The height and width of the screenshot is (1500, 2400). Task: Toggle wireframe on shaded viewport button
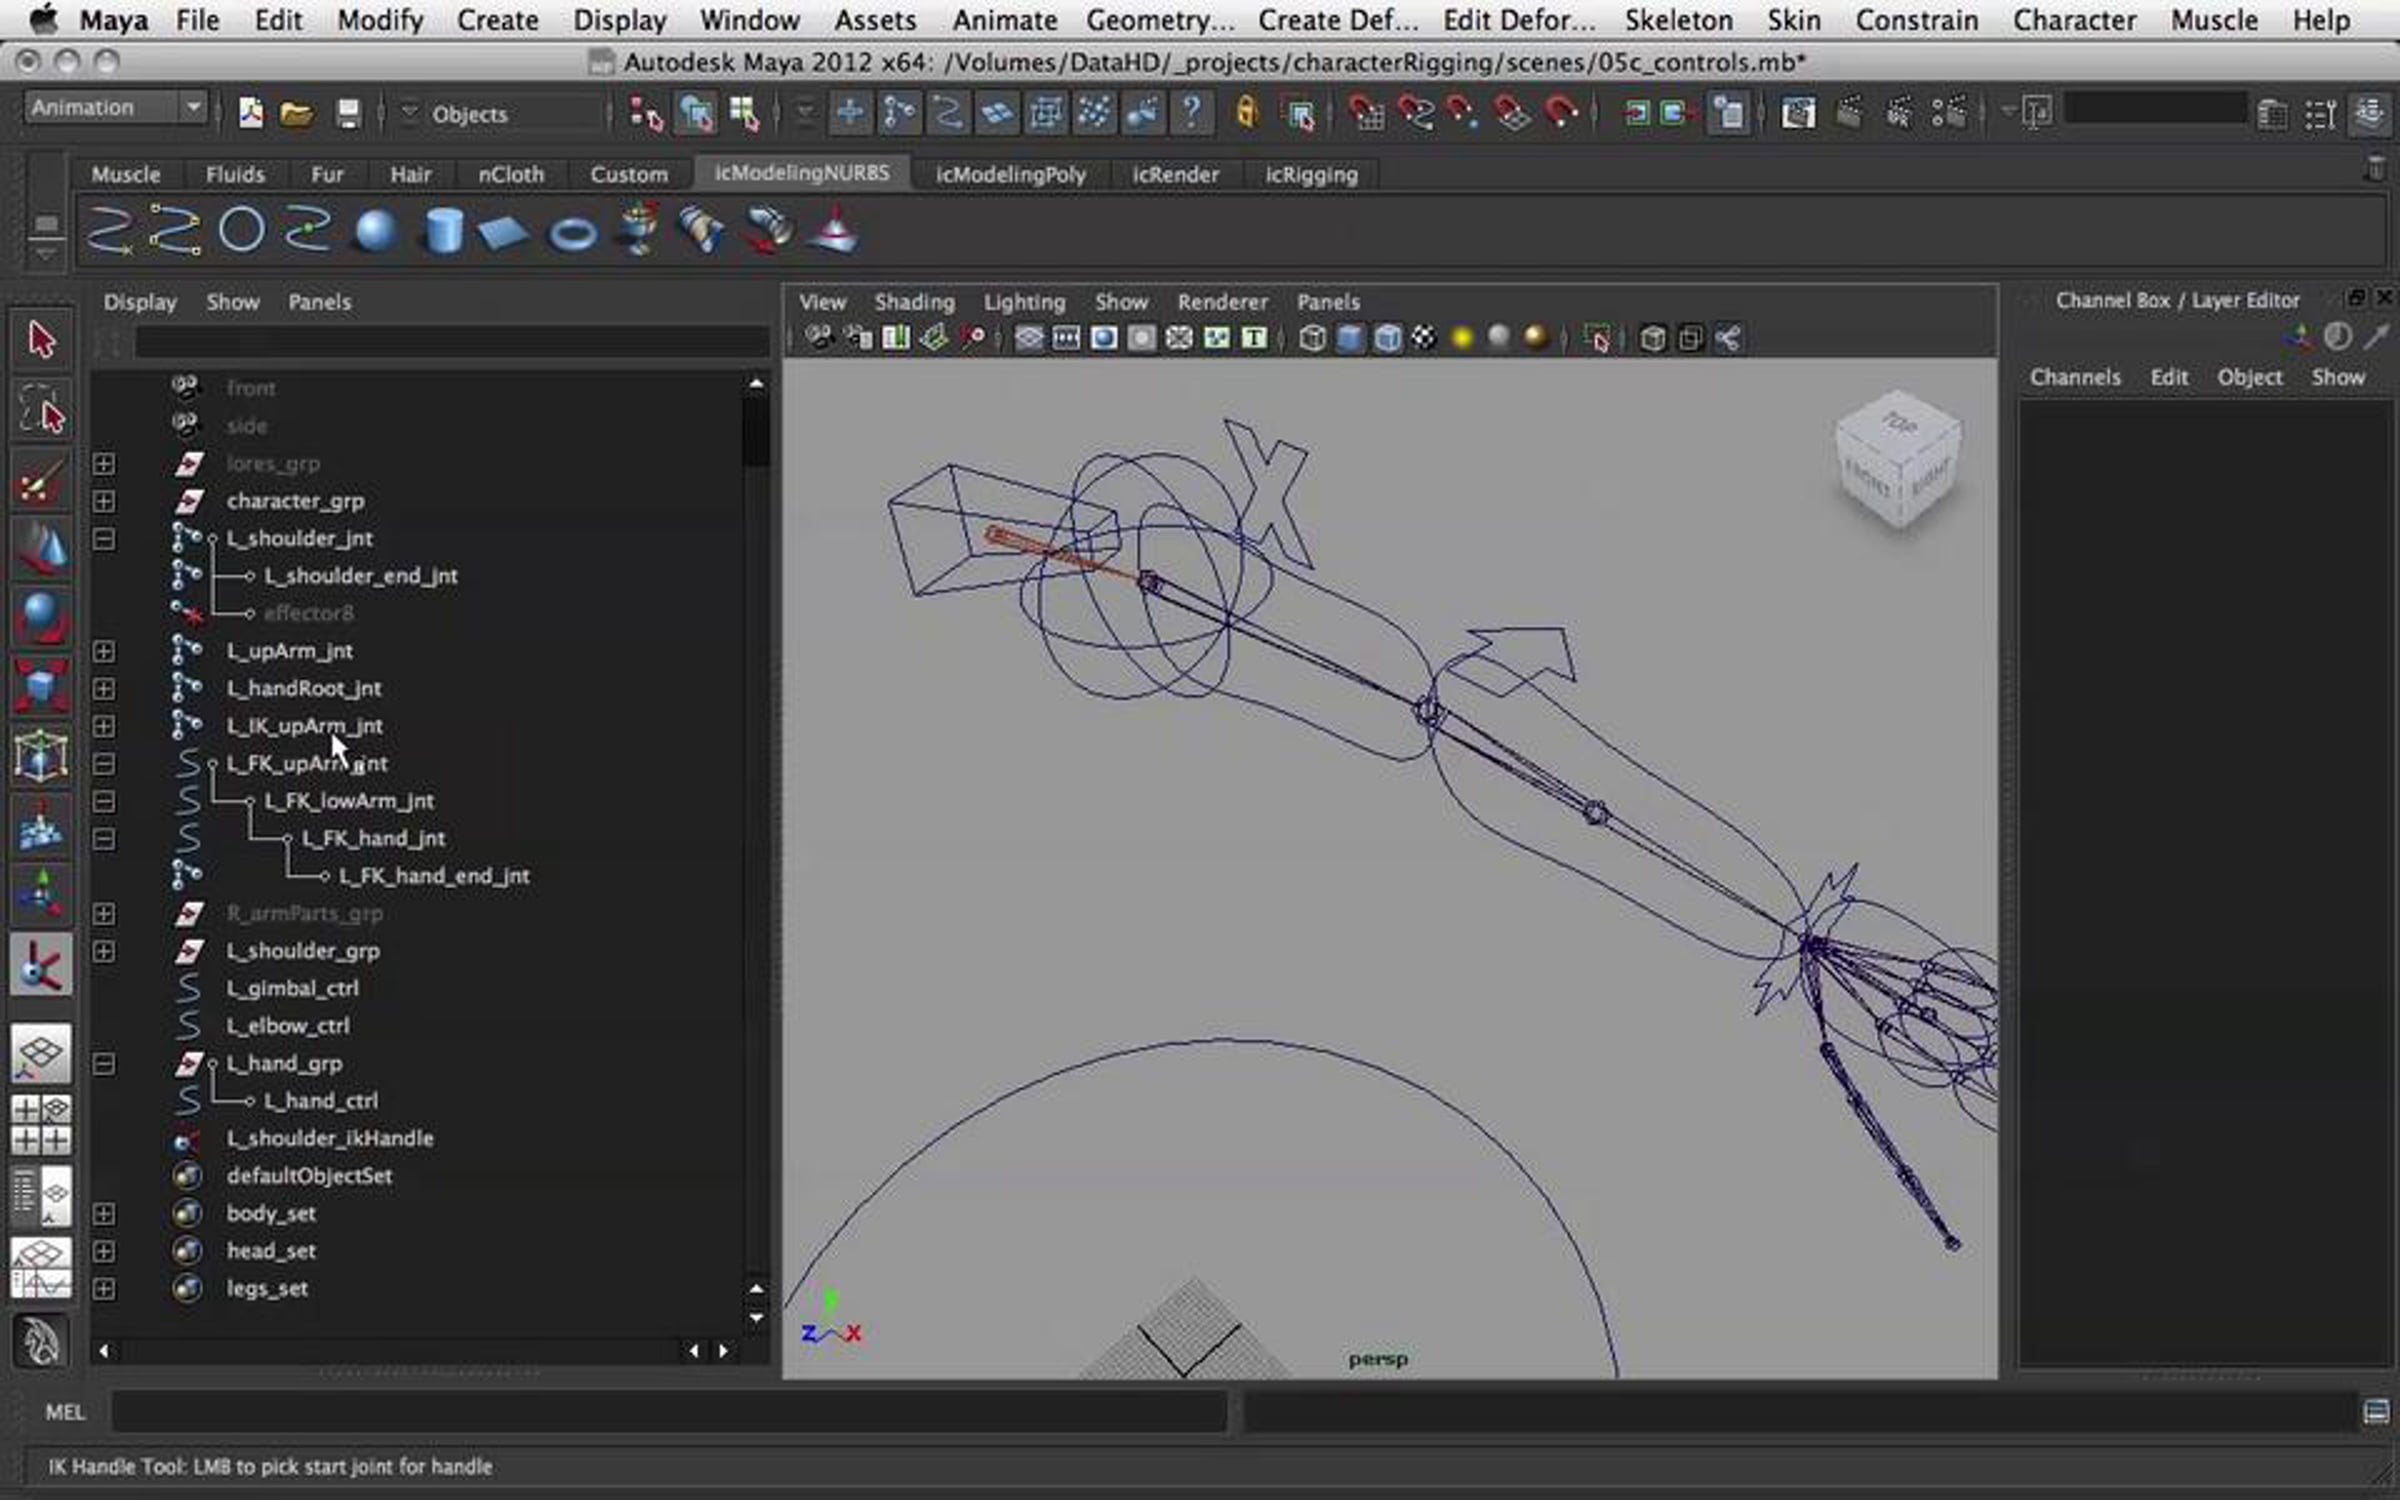[1387, 339]
